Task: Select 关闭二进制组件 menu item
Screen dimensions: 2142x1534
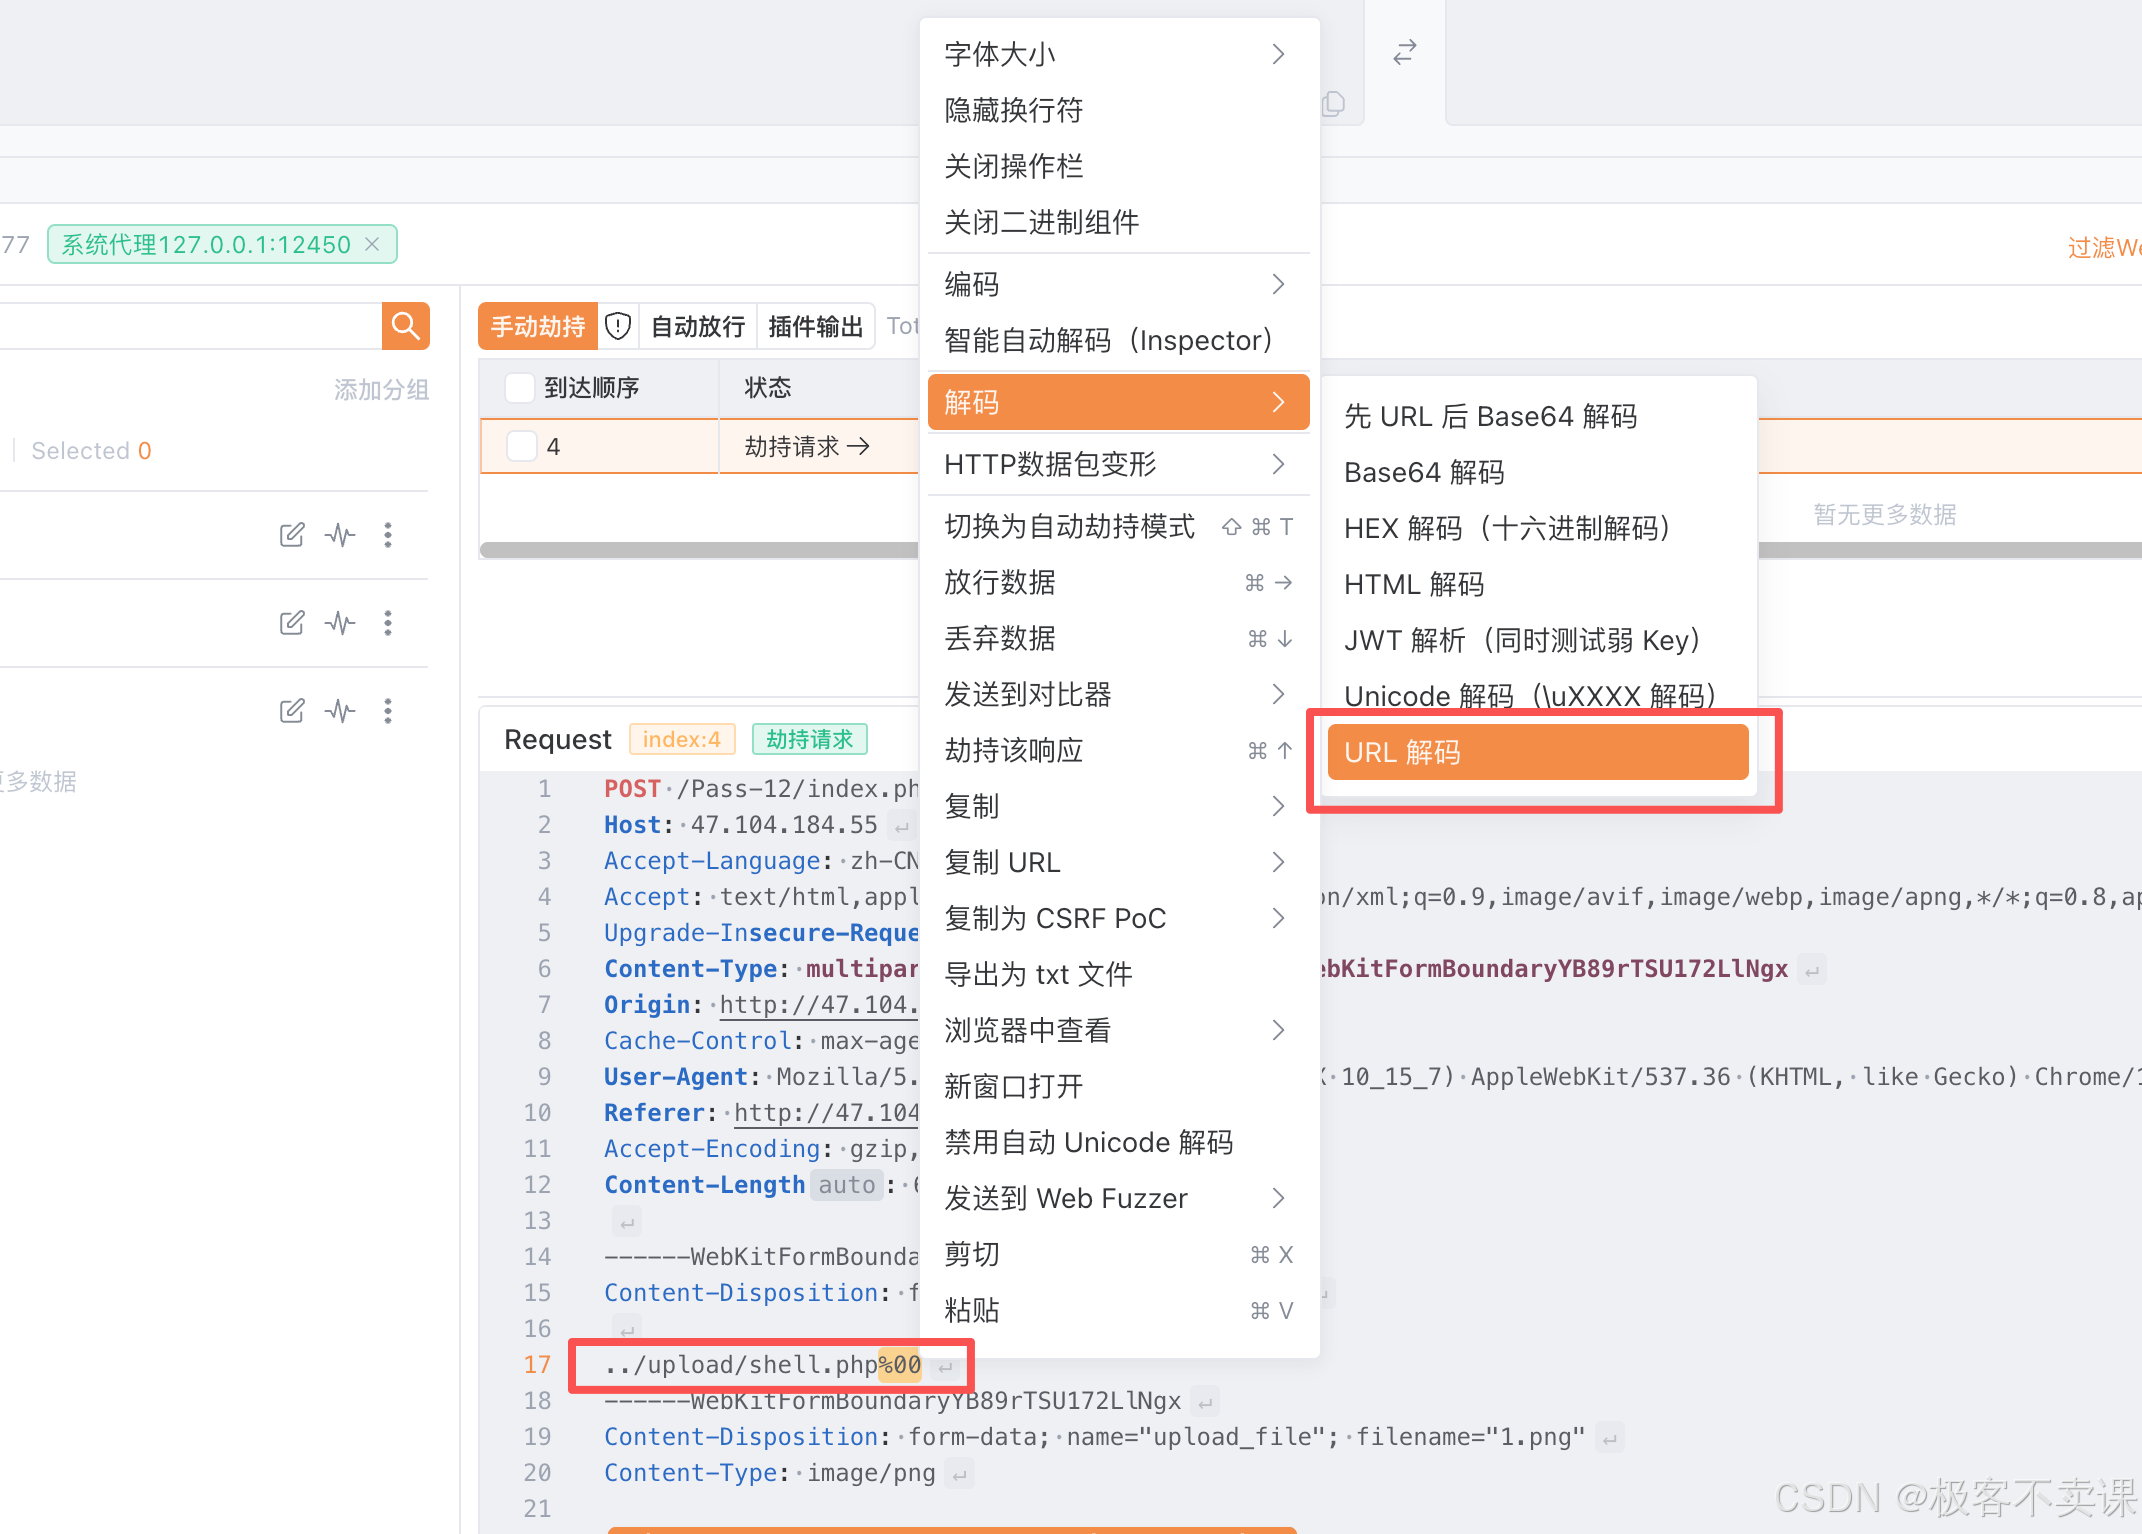Action: pos(1118,222)
